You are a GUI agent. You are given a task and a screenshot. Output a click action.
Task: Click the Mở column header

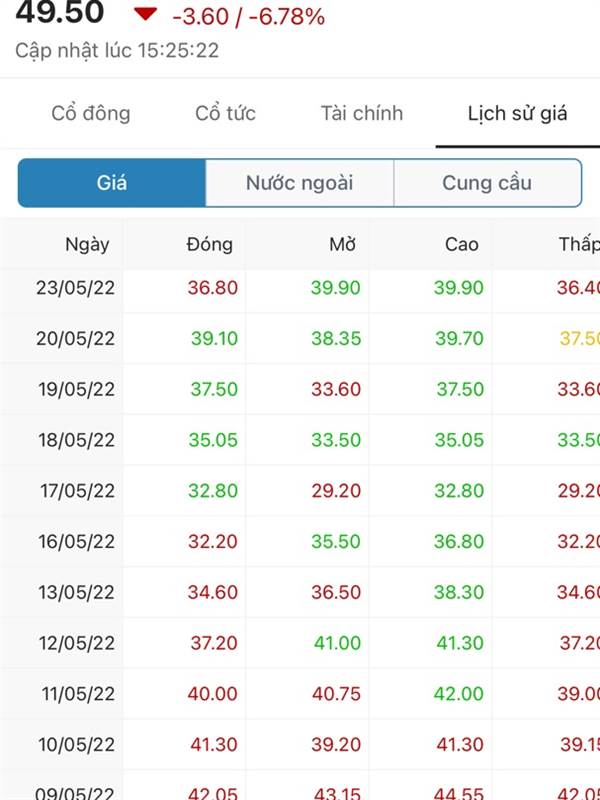(342, 244)
